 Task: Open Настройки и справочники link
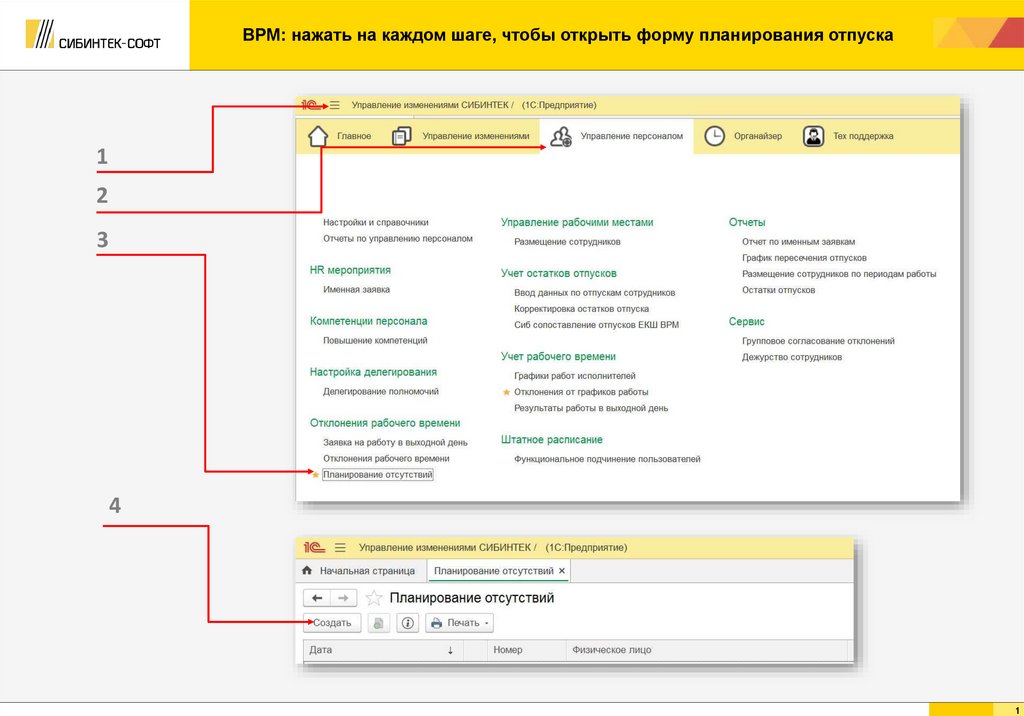tap(376, 222)
